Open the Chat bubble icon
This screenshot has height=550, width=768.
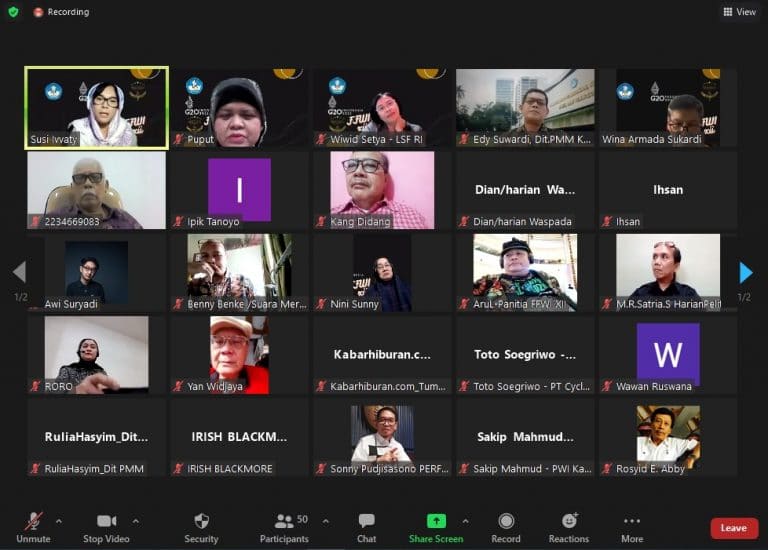[366, 521]
